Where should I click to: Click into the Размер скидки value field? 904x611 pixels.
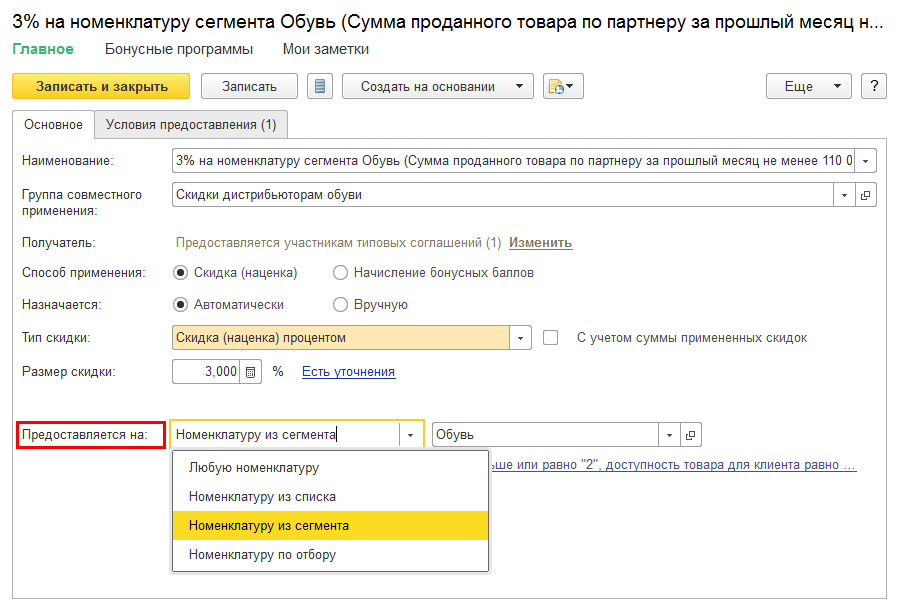pyautogui.click(x=207, y=372)
